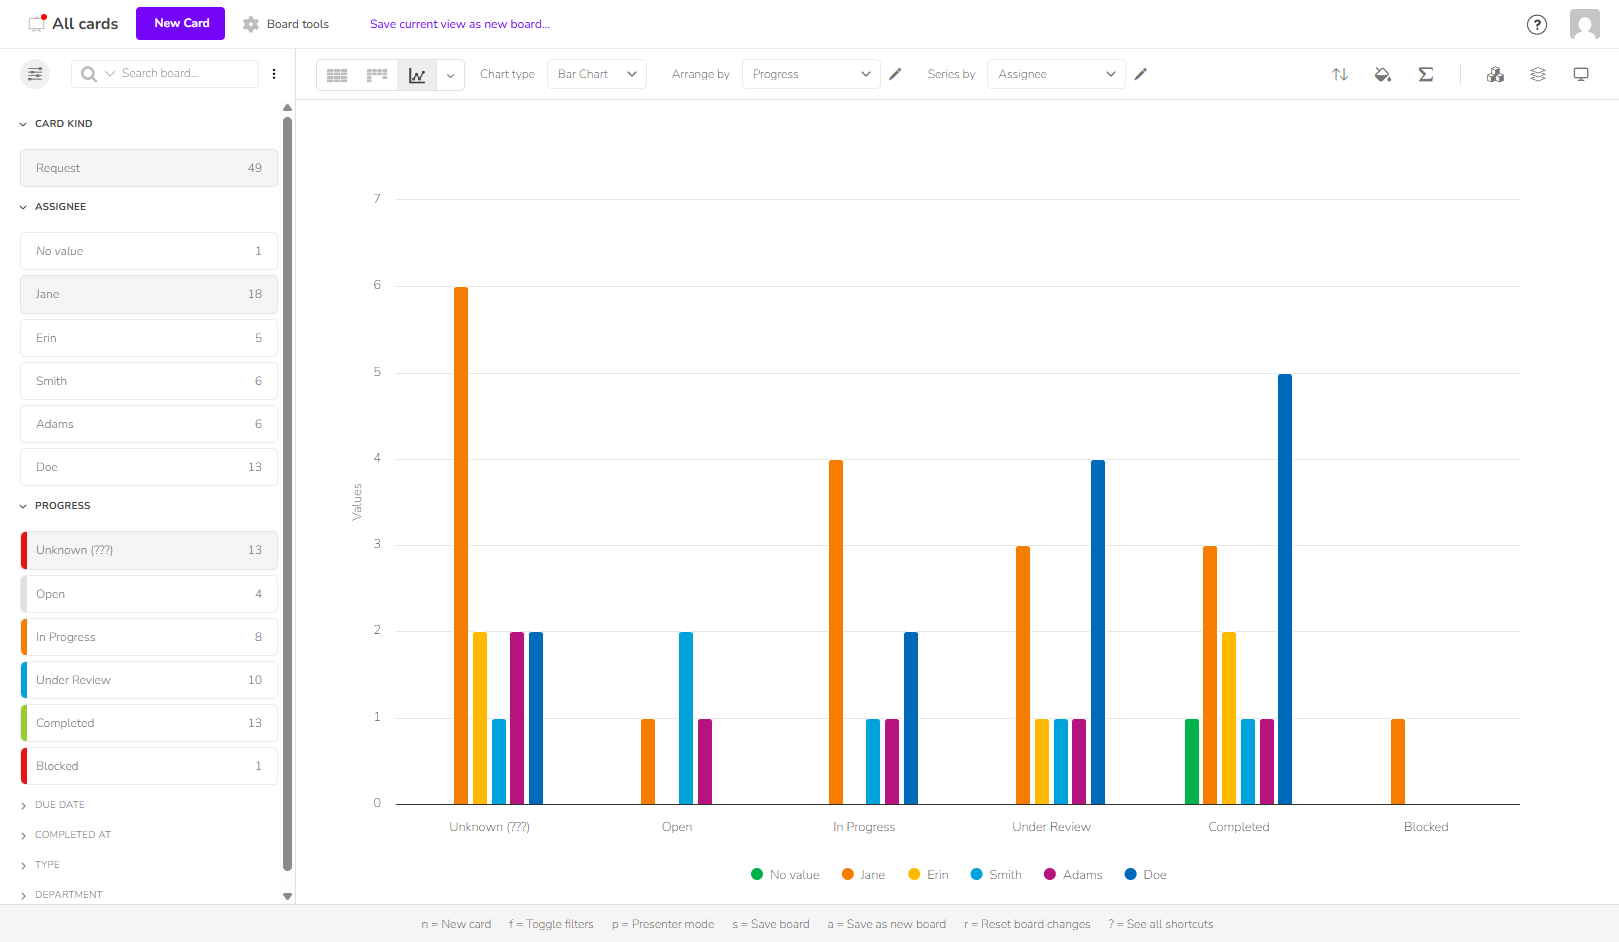Switch to the table grid view icon

pyautogui.click(x=337, y=75)
